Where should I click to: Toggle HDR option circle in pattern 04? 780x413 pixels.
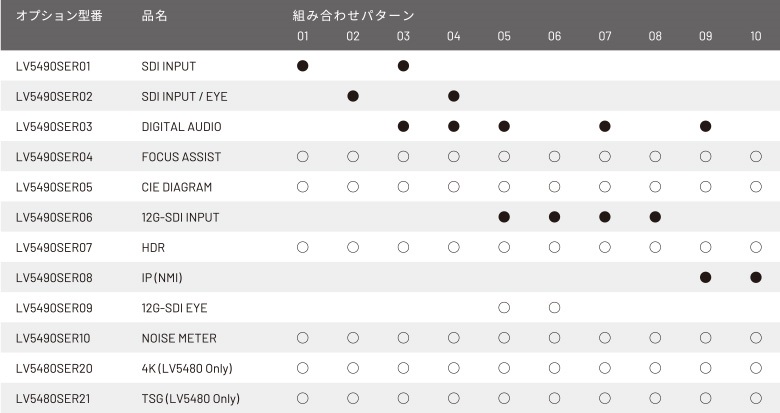pos(454,247)
